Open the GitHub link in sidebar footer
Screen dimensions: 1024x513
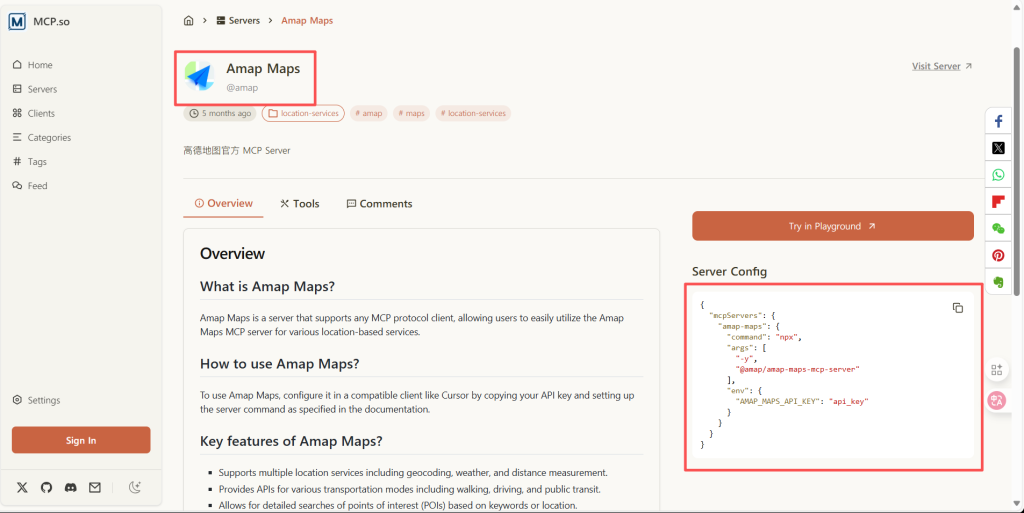tap(46, 487)
